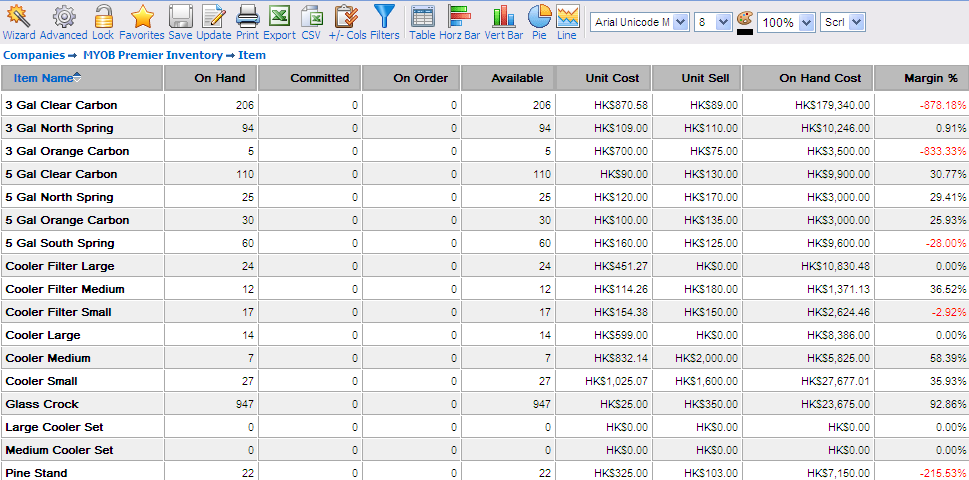Select Medium Cooler Set item
The width and height of the screenshot is (969, 480).
(59, 450)
